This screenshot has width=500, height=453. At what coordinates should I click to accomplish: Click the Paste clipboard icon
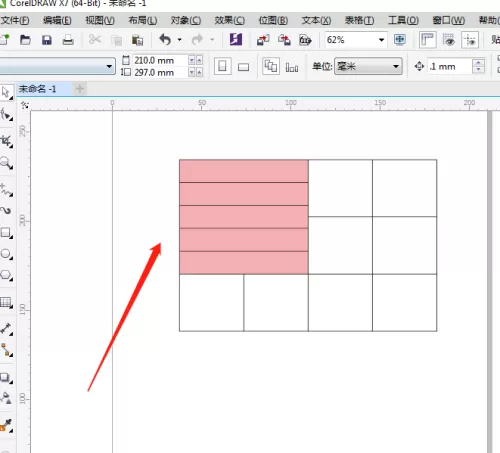coord(137,40)
